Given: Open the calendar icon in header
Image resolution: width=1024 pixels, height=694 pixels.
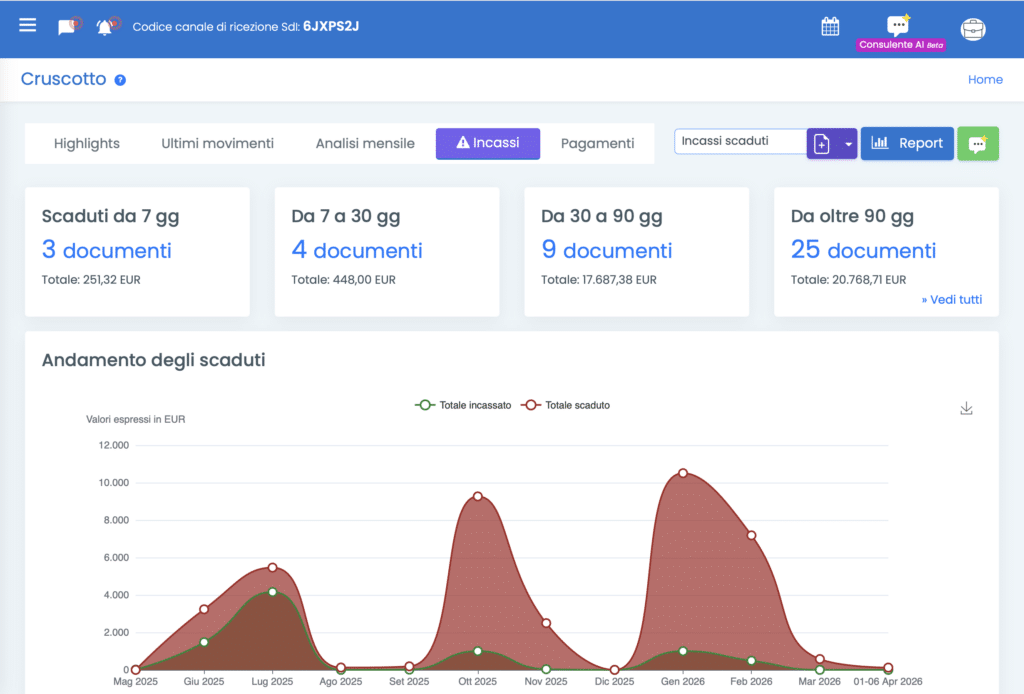Looking at the screenshot, I should point(830,27).
